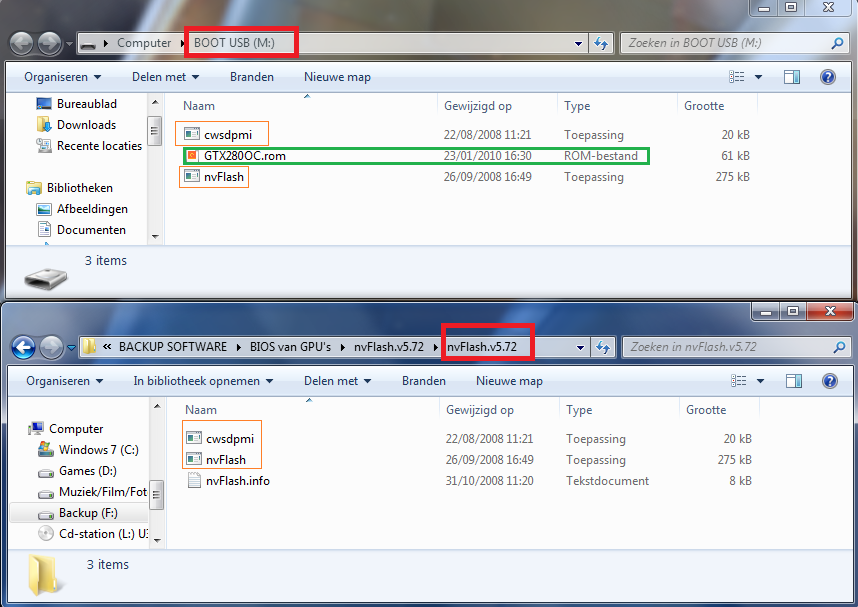
Task: Open In bibliotheek opnemen dropdown
Action: coord(203,381)
